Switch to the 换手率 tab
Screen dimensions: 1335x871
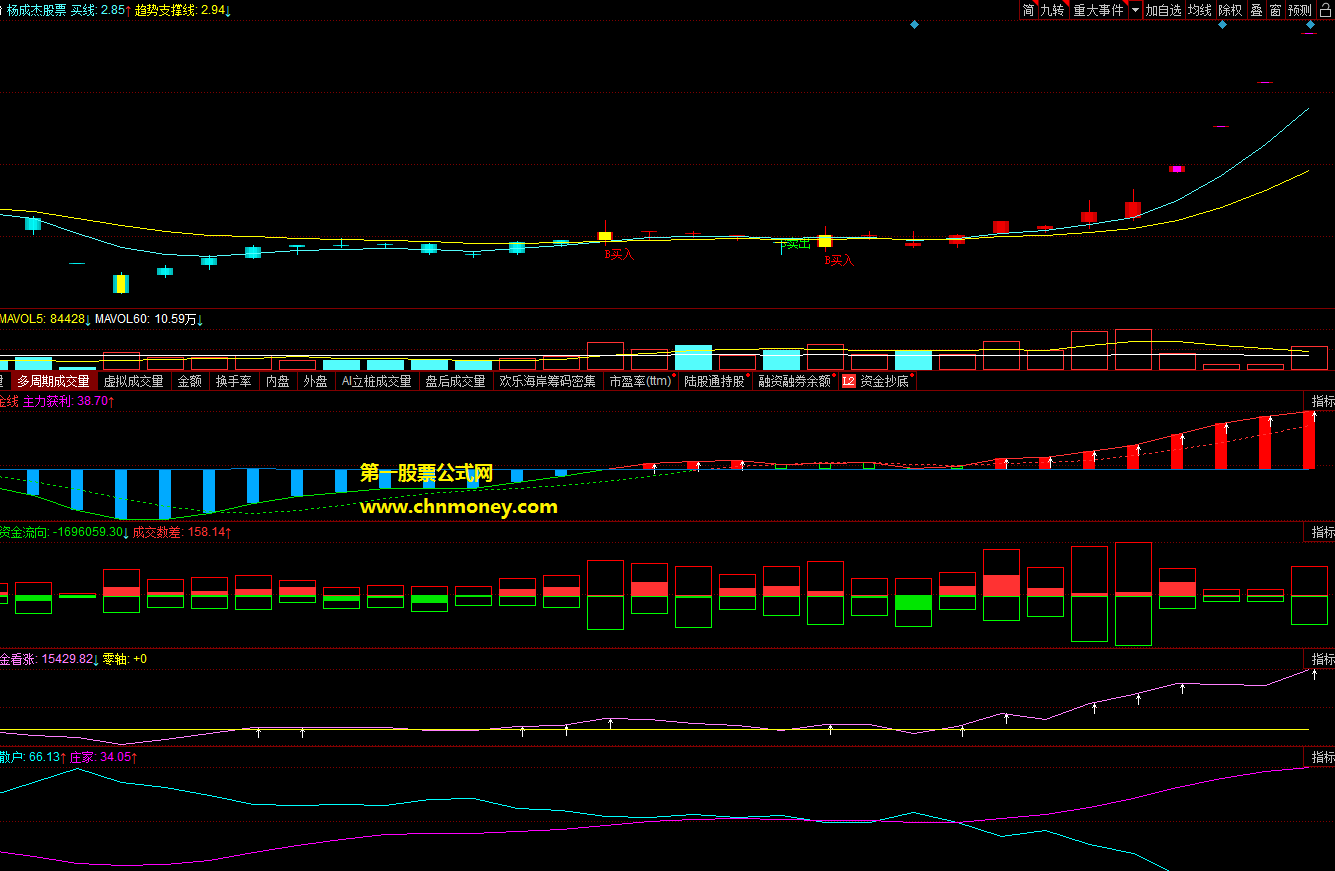pyautogui.click(x=233, y=381)
